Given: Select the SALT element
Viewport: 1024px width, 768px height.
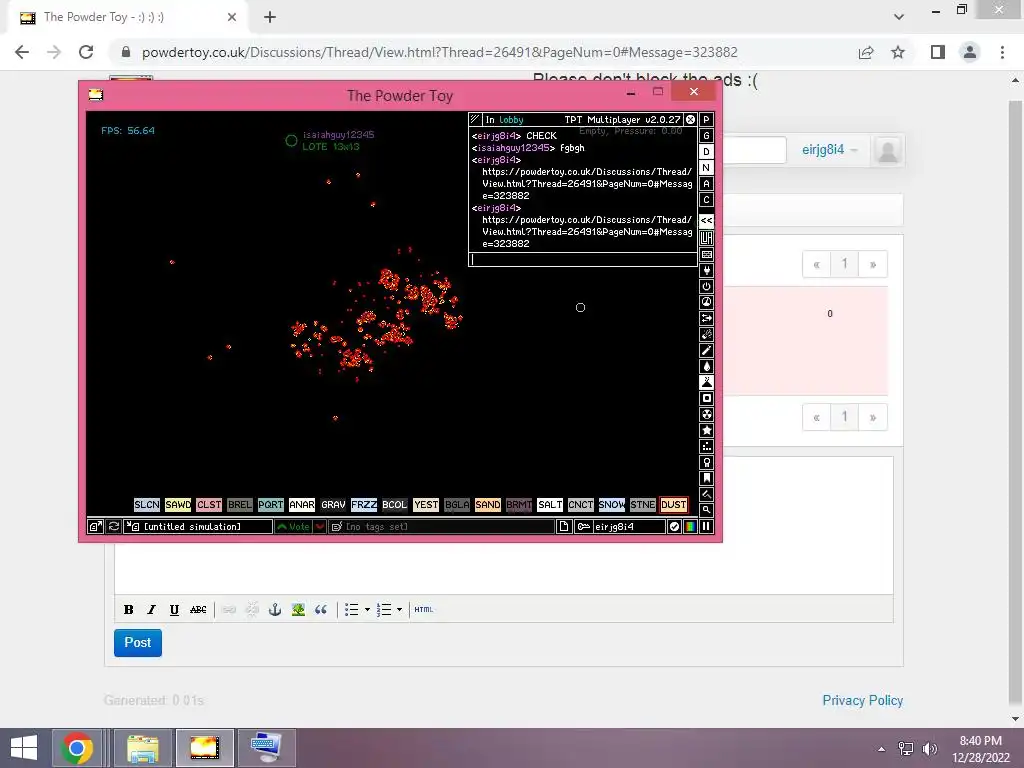Looking at the screenshot, I should [x=549, y=505].
